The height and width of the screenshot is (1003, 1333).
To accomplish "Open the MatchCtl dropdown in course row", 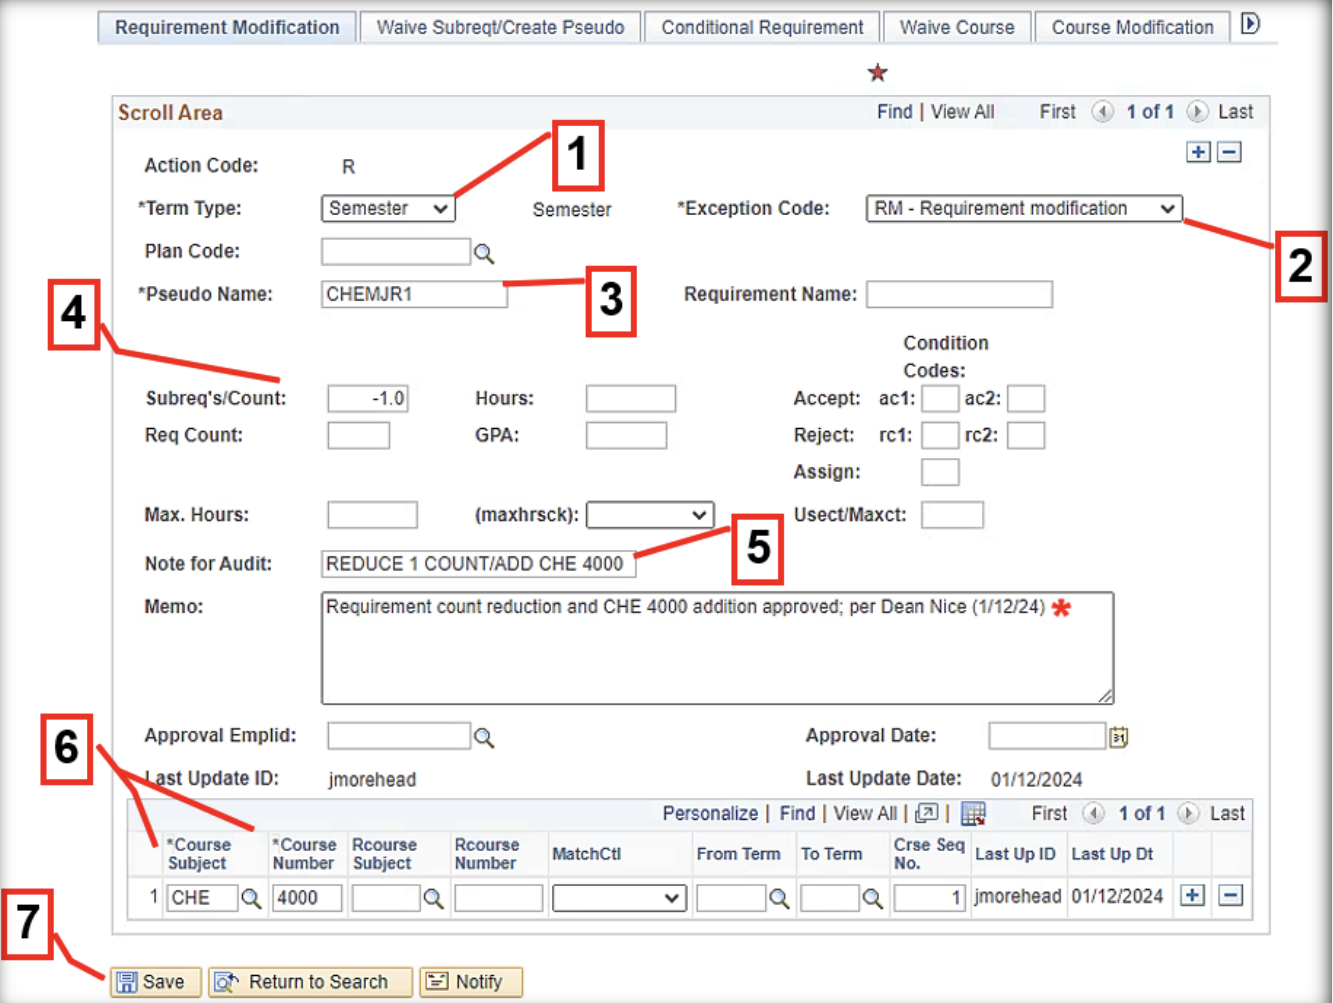I will (x=618, y=898).
